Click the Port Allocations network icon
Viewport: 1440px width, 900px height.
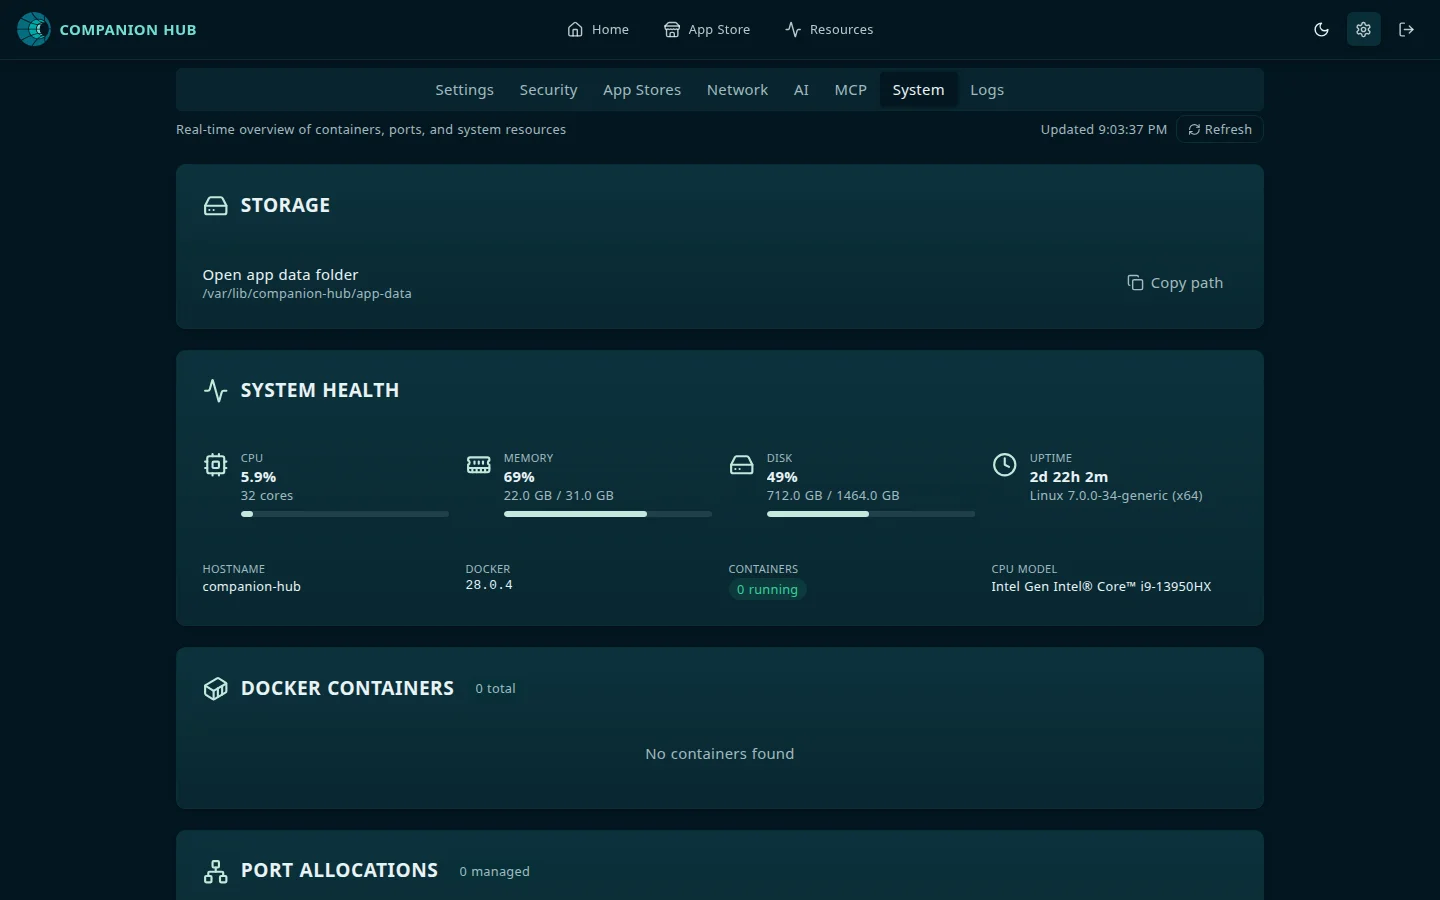coord(216,872)
